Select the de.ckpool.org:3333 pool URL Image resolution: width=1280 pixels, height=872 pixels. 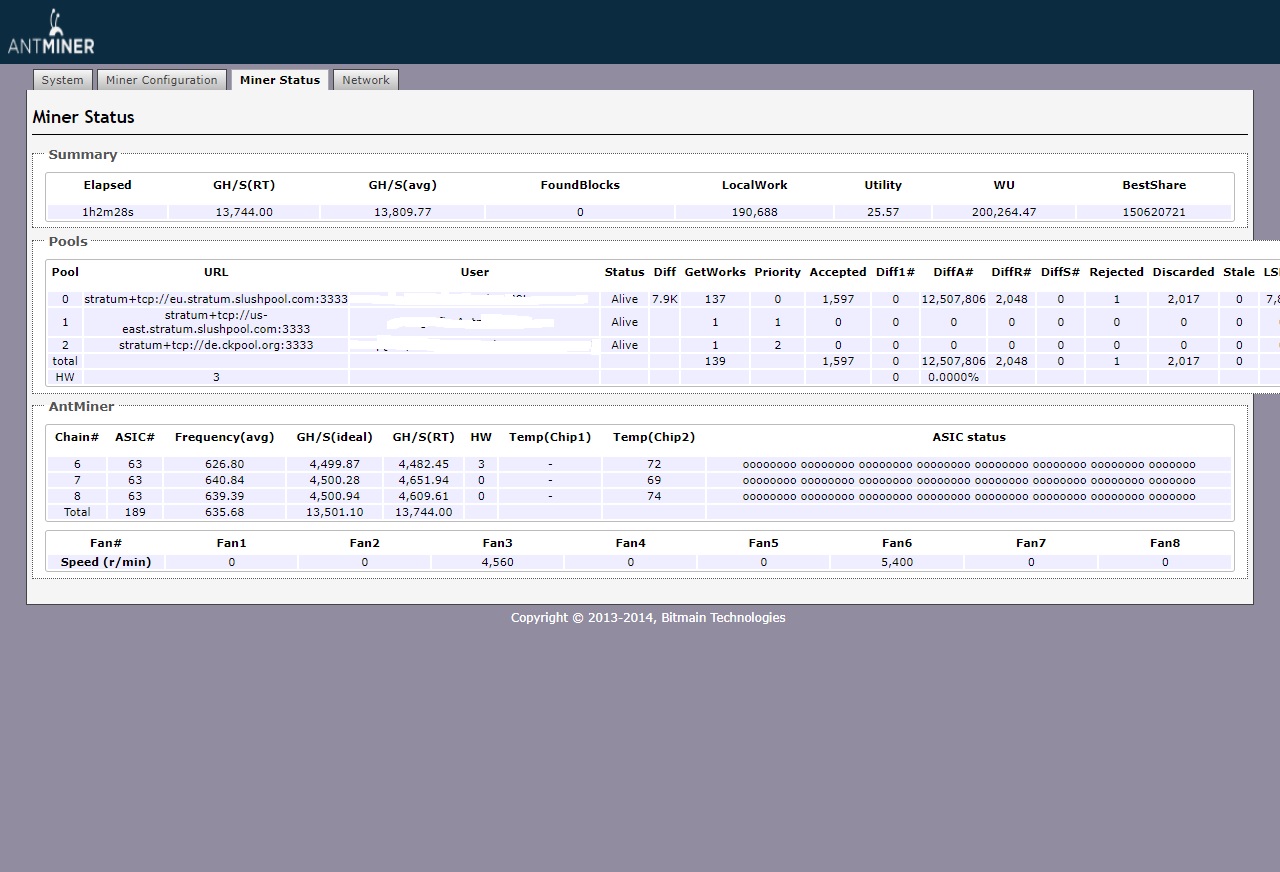click(x=216, y=345)
